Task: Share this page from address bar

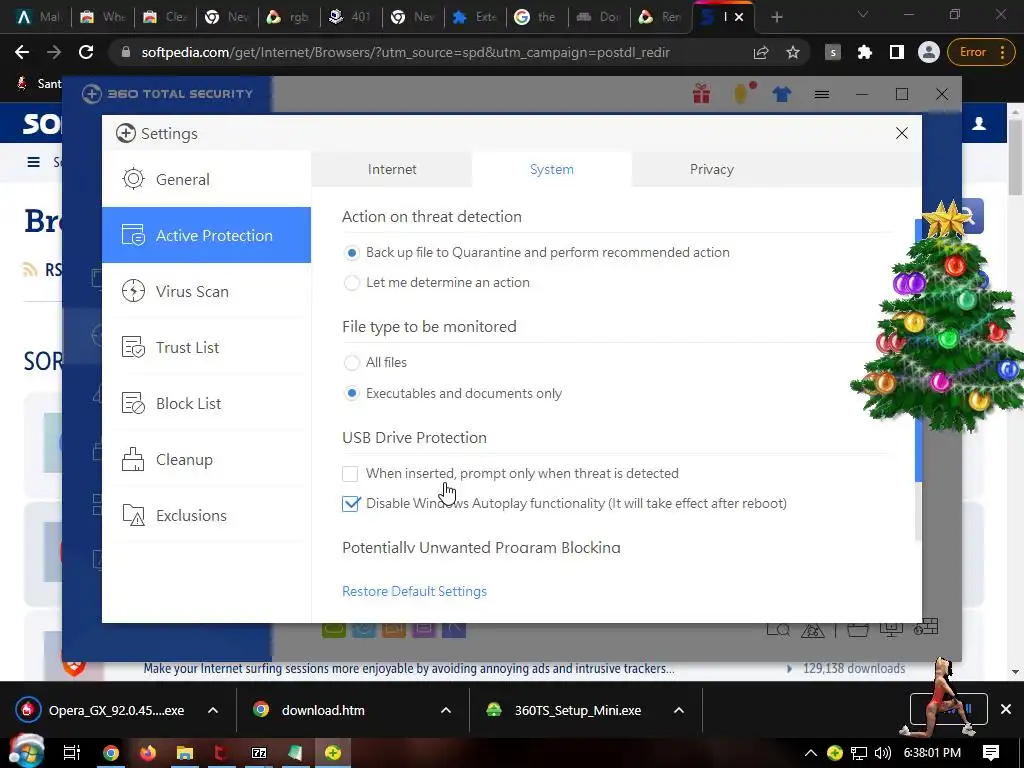Action: 761,52
